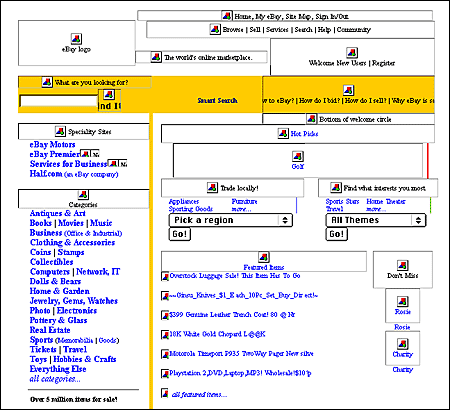Click the icon beside 'all featured items...'

[165, 393]
